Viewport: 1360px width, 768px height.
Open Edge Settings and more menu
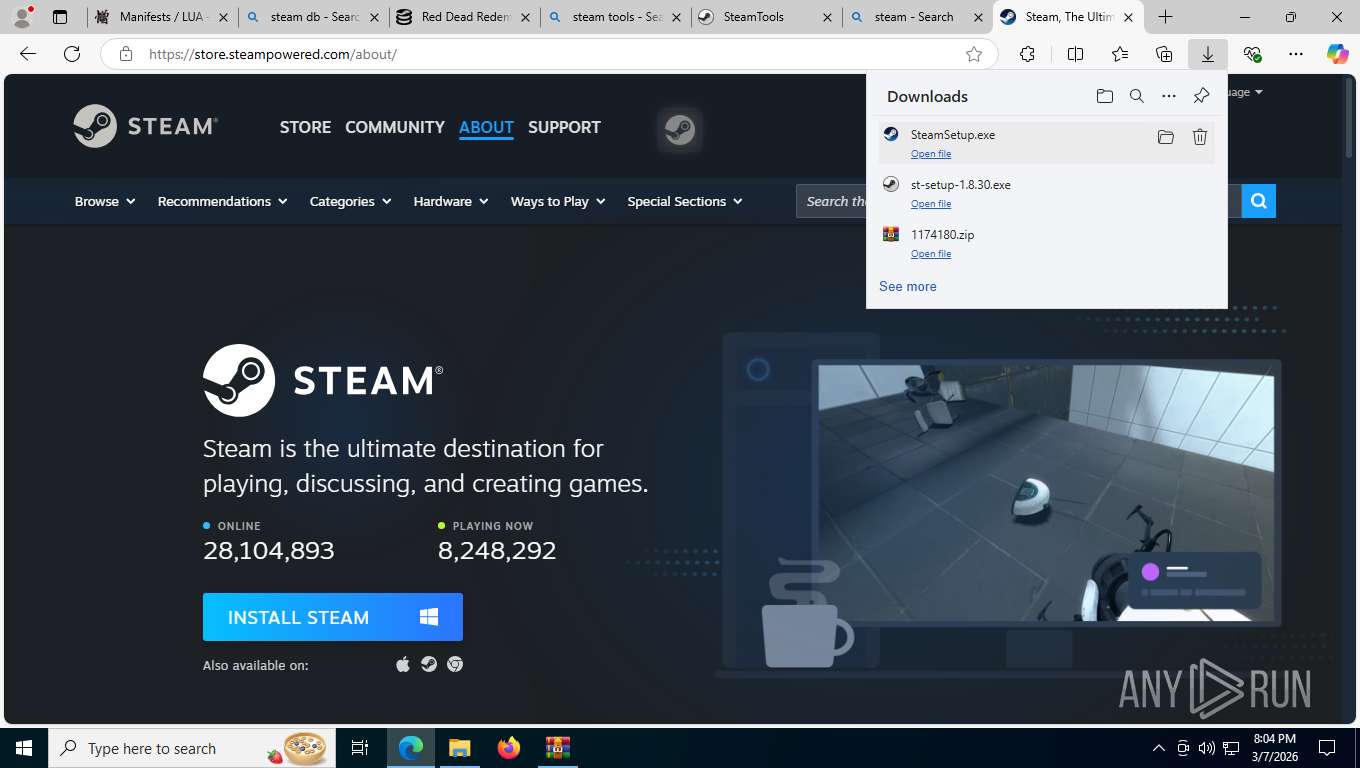pyautogui.click(x=1296, y=54)
